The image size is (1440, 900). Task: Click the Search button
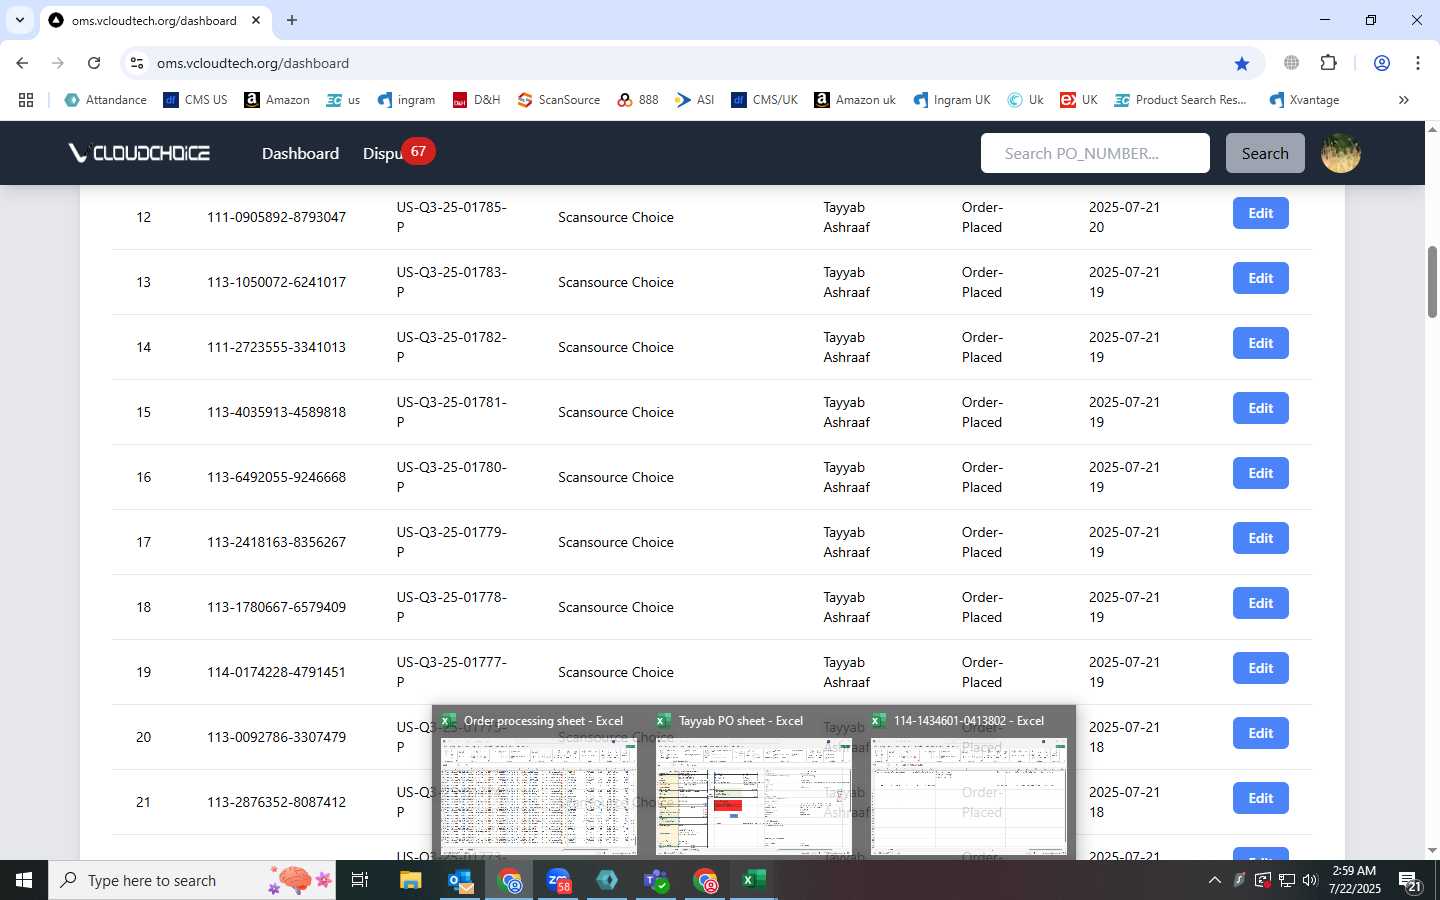tap(1265, 153)
